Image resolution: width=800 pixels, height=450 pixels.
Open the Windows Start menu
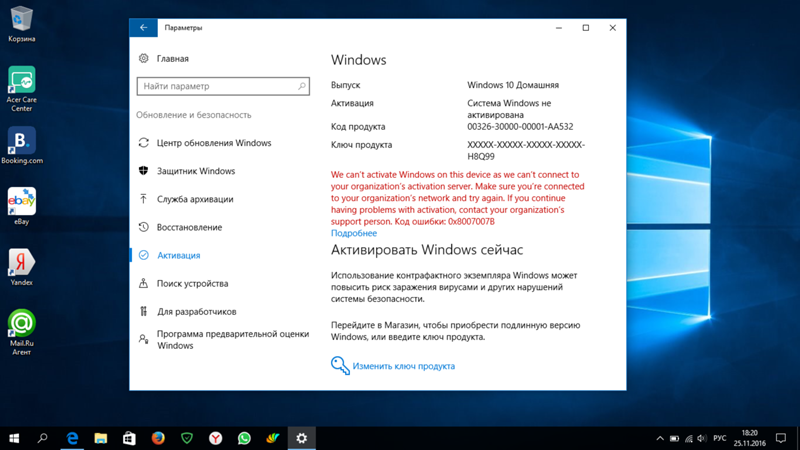pos(14,438)
